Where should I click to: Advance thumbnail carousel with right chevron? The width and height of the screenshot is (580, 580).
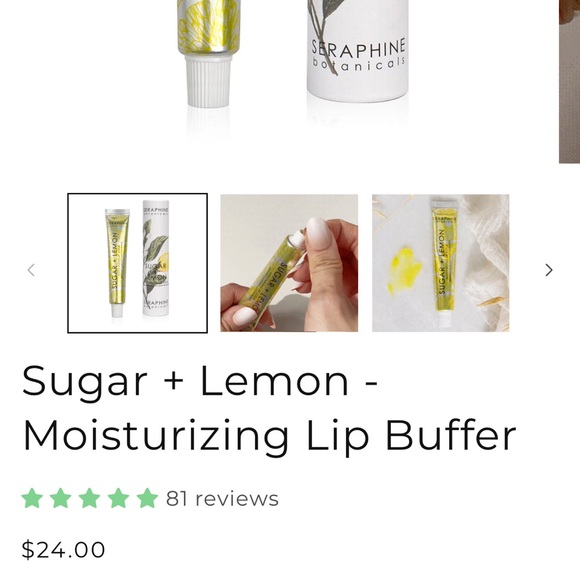point(549,270)
